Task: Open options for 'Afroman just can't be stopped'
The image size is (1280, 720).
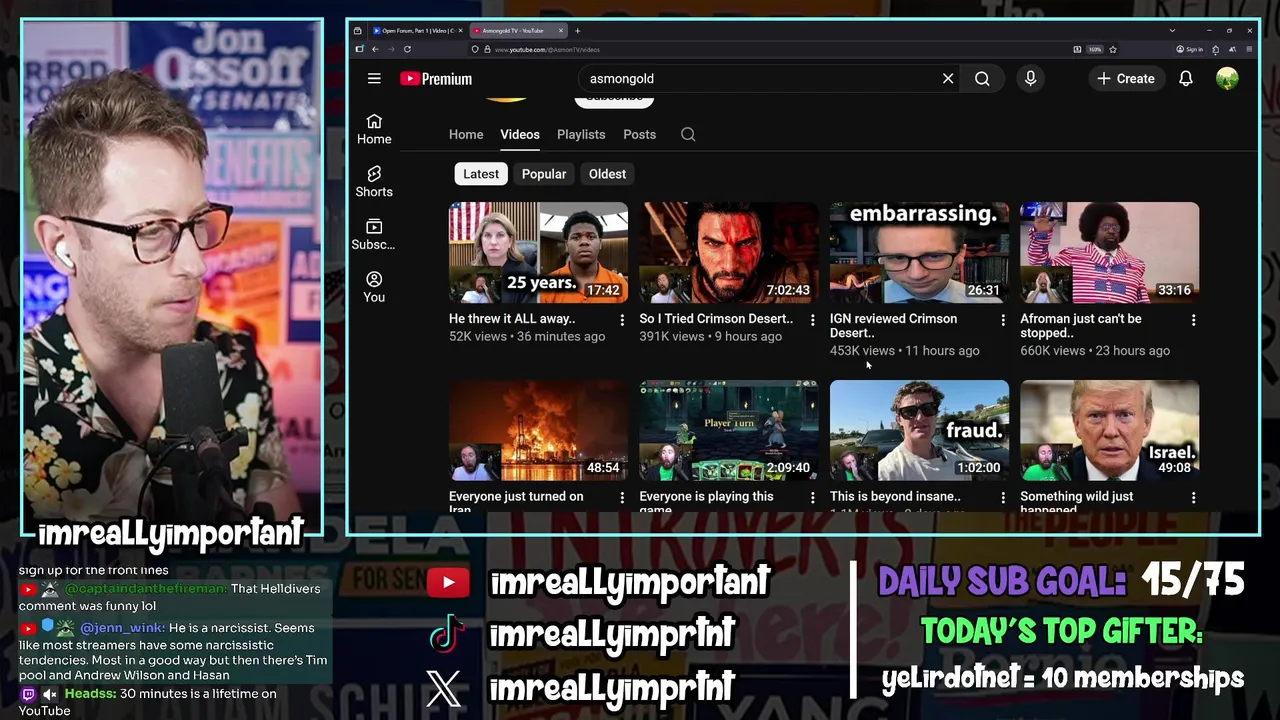Action: point(1193,320)
